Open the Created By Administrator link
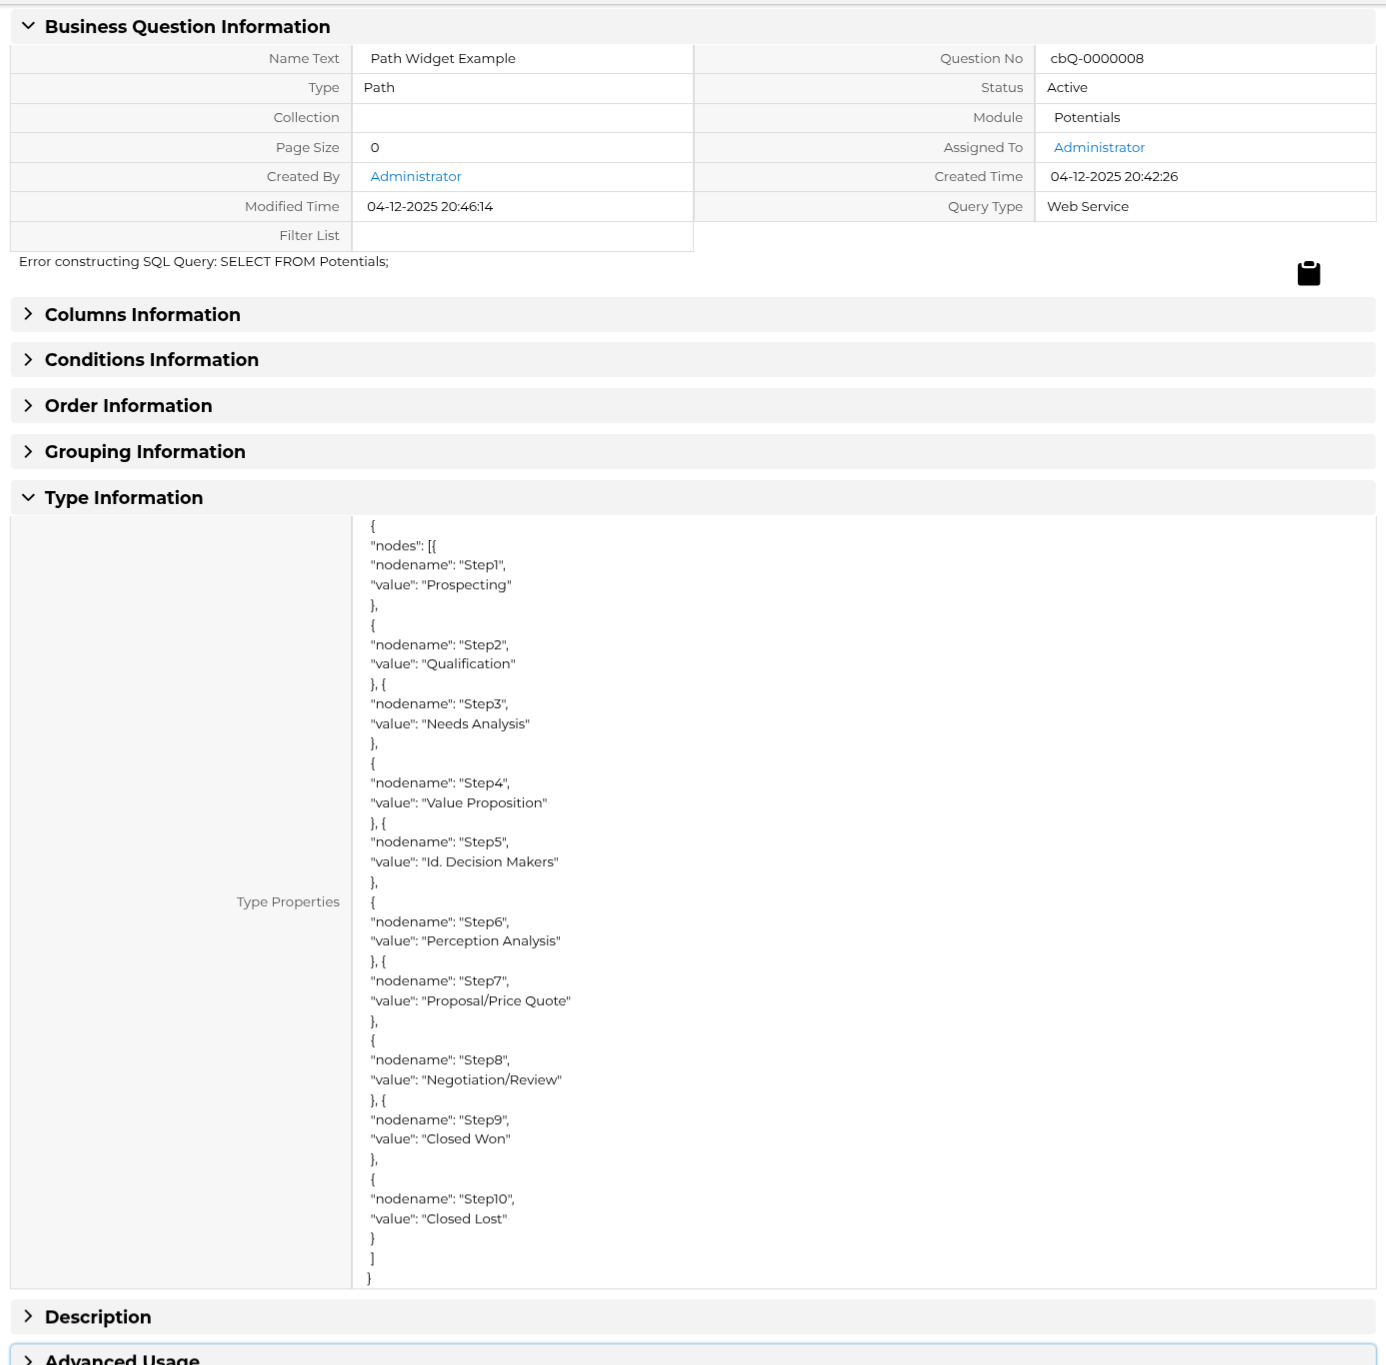The width and height of the screenshot is (1386, 1365). [416, 177]
